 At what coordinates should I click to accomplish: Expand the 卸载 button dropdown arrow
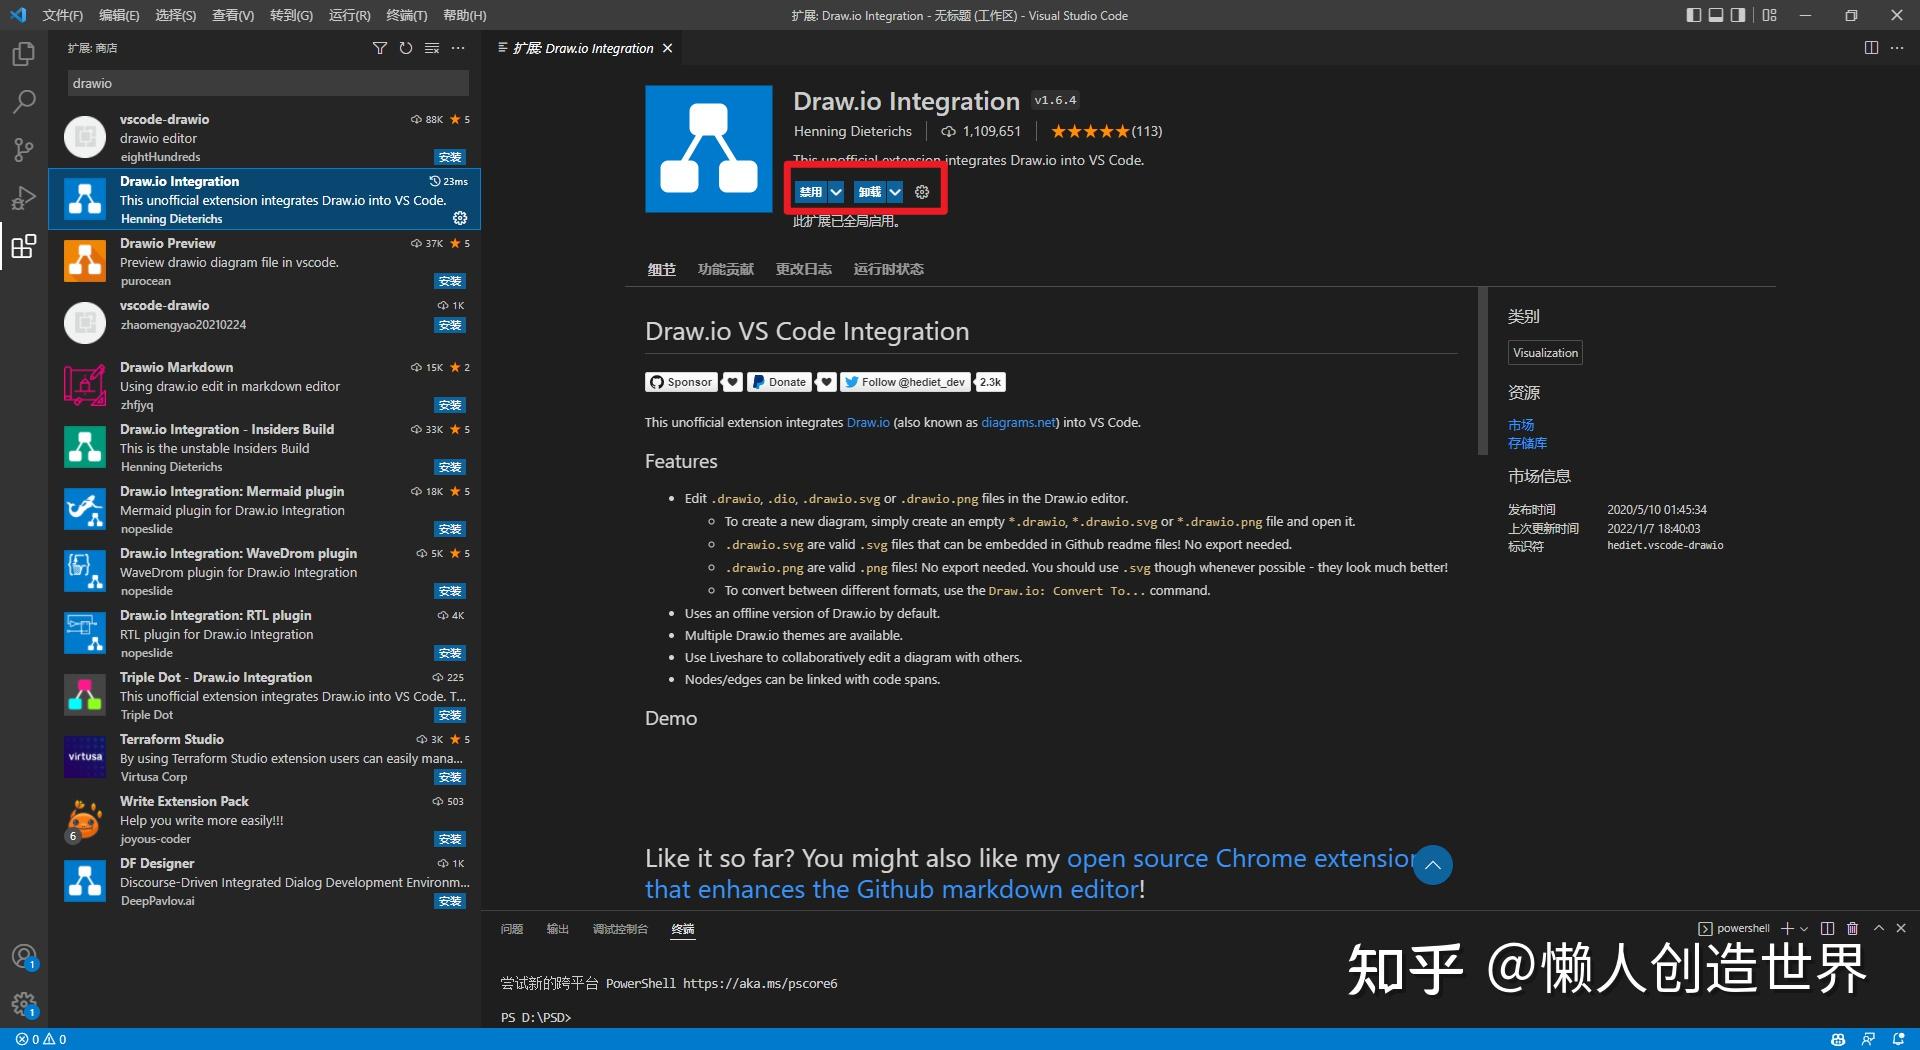895,192
